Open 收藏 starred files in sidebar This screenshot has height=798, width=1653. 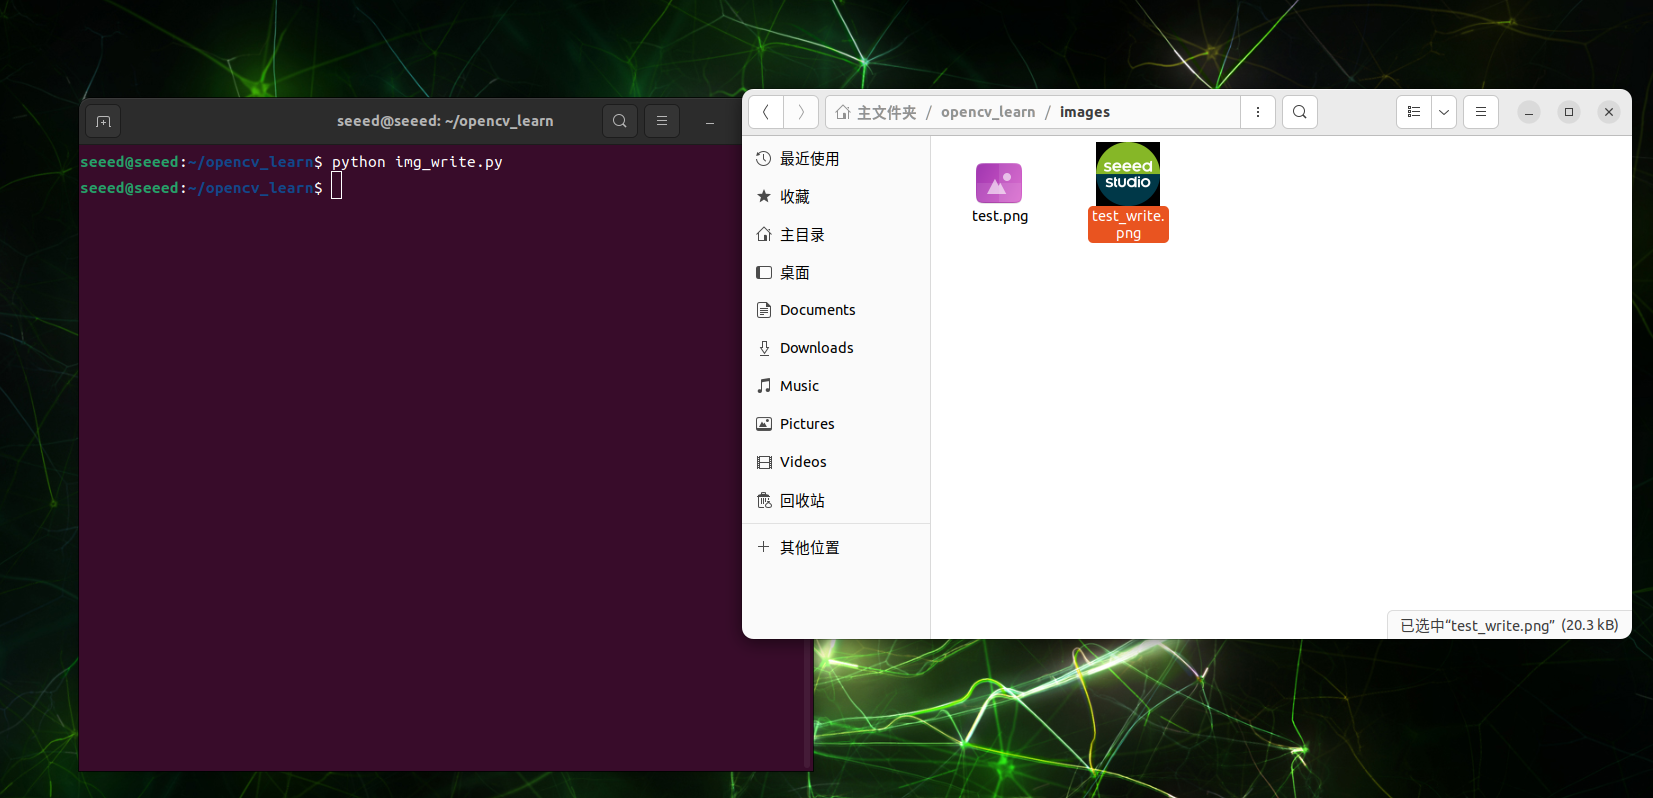[836, 197]
